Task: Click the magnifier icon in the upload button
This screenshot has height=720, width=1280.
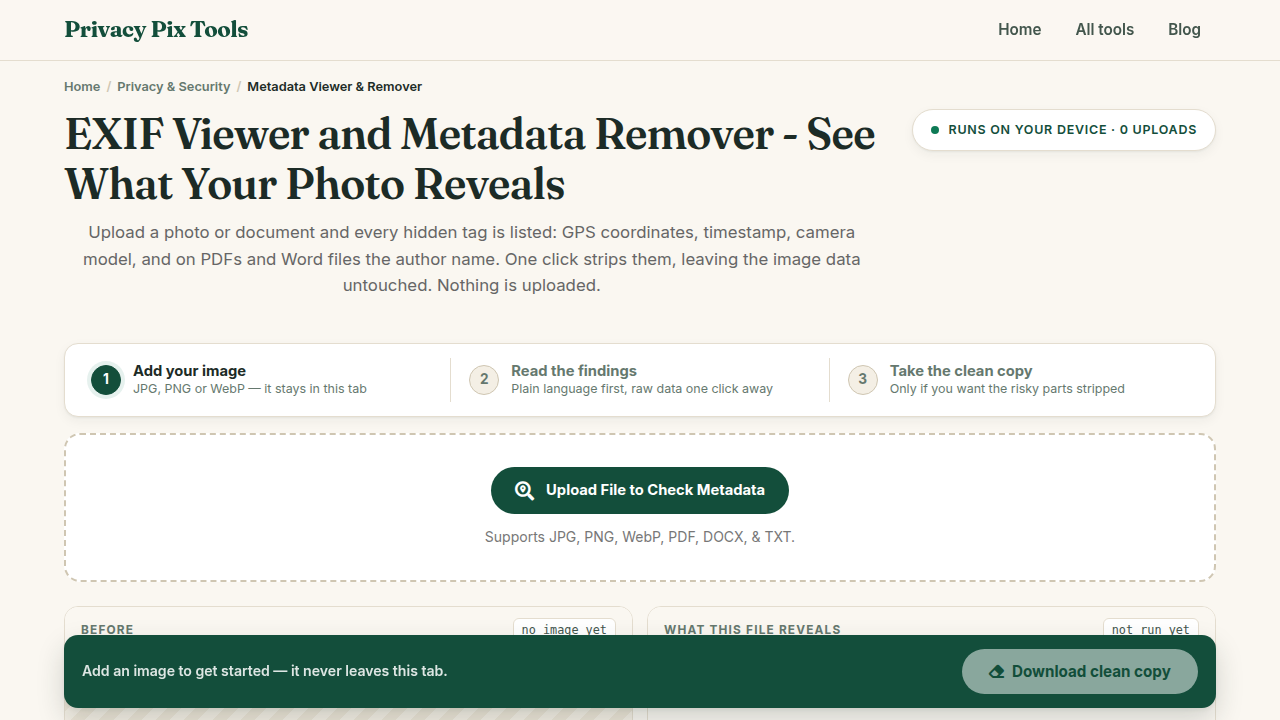Action: 524,490
